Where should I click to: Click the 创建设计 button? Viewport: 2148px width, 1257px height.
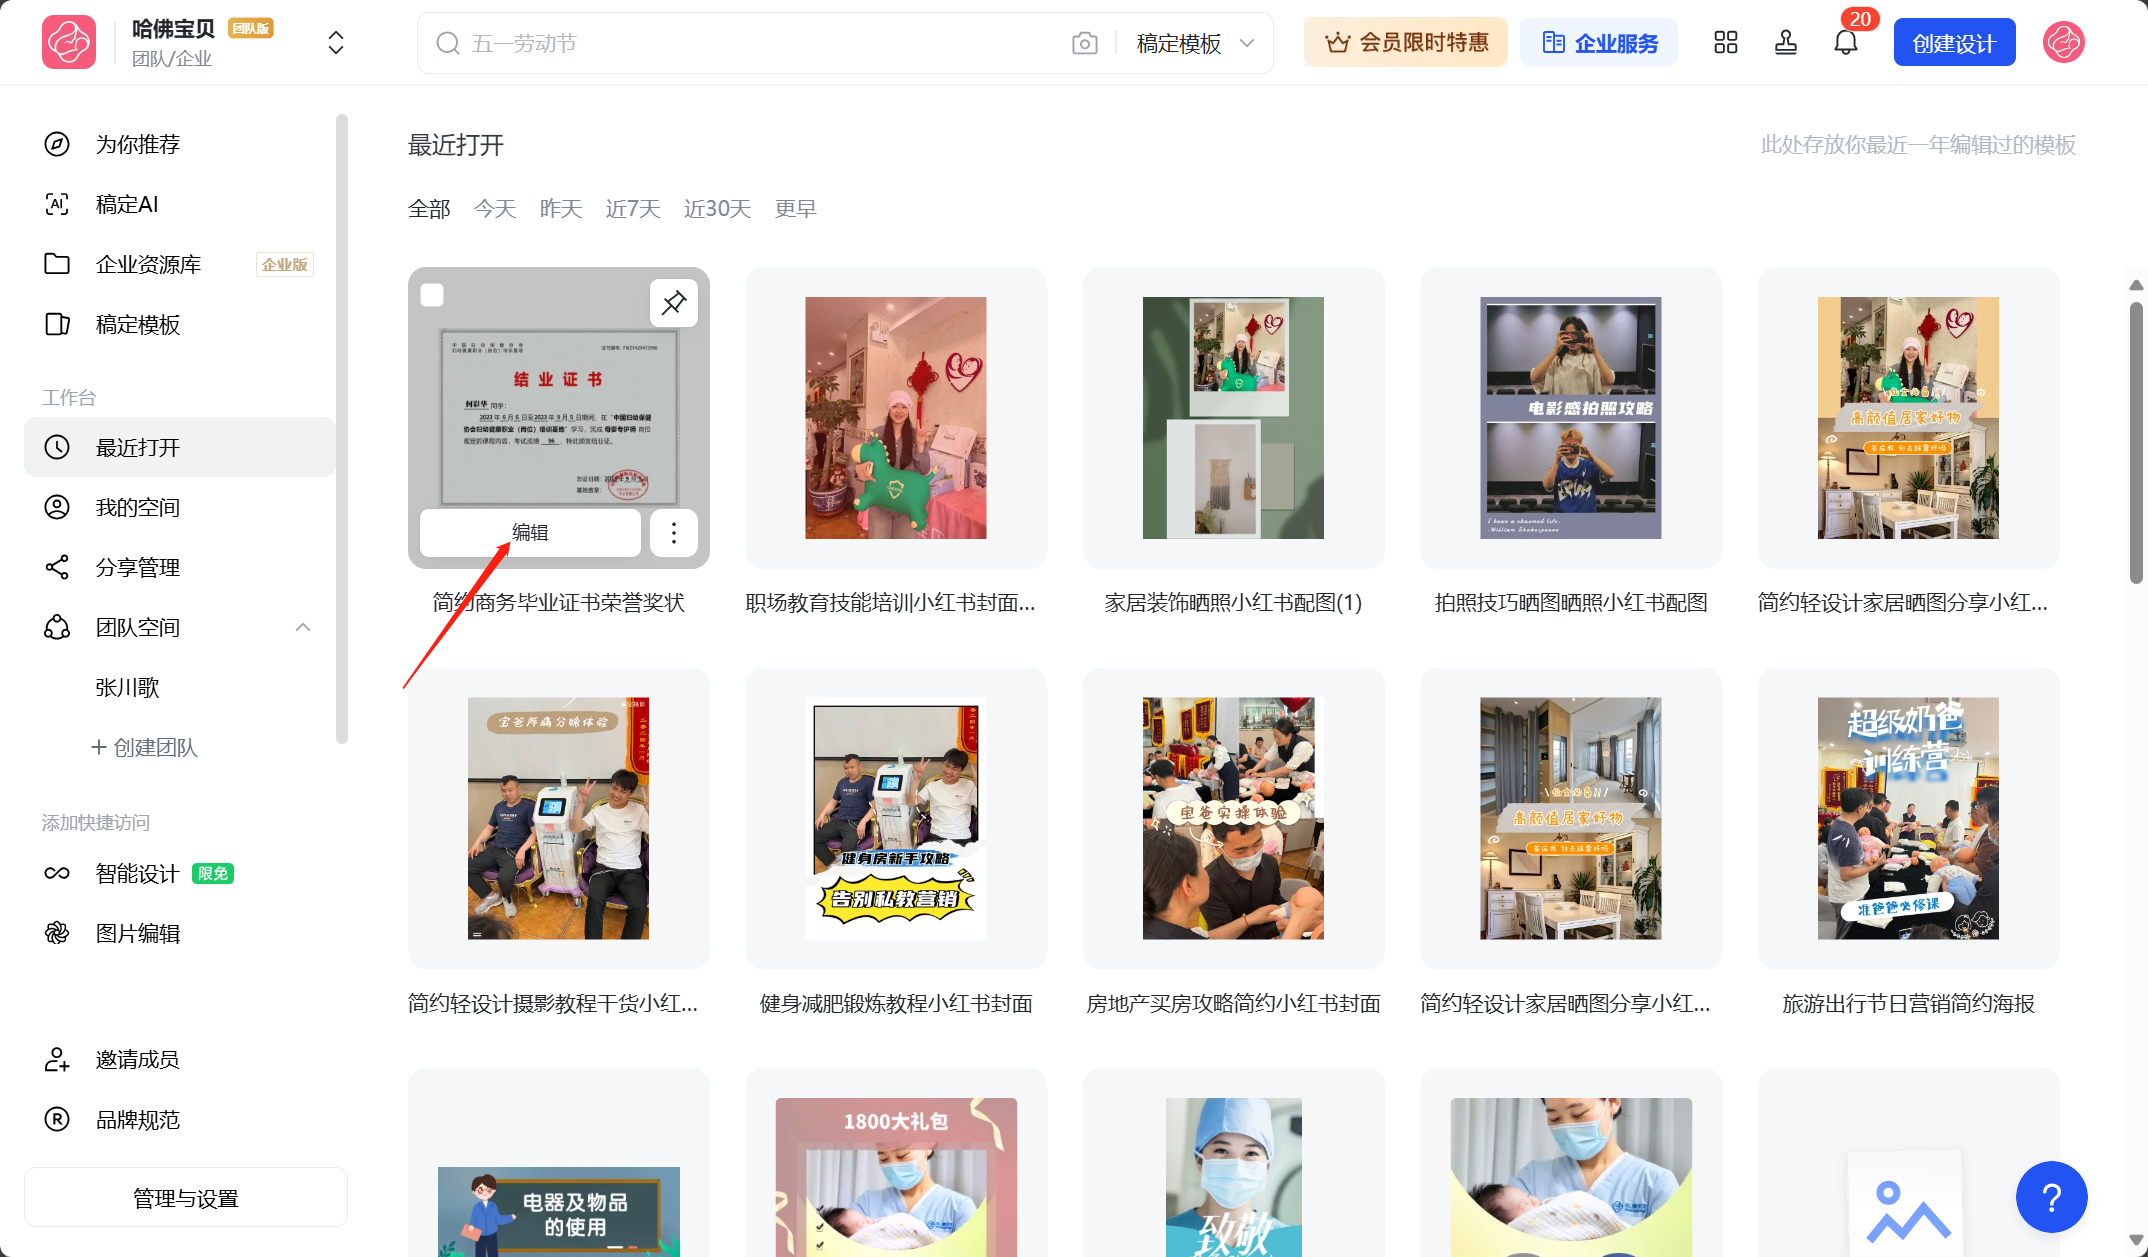(x=1954, y=42)
